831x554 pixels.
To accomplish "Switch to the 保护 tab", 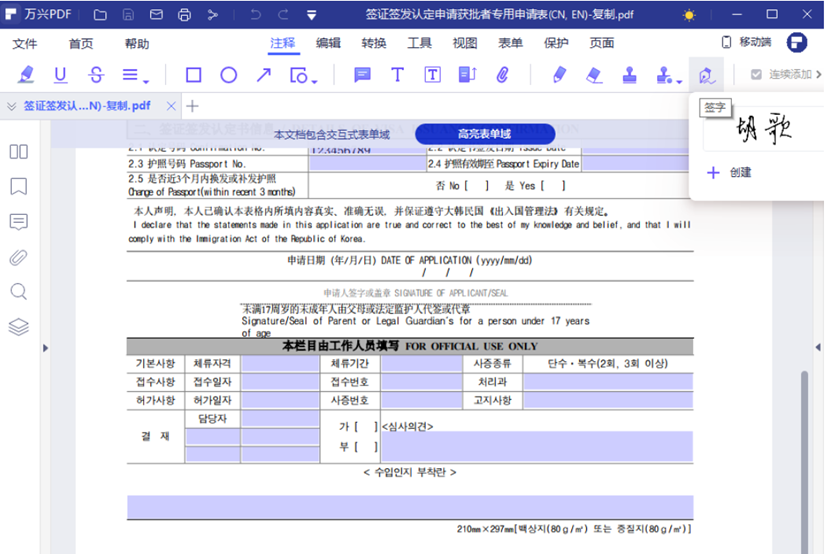I will (556, 43).
